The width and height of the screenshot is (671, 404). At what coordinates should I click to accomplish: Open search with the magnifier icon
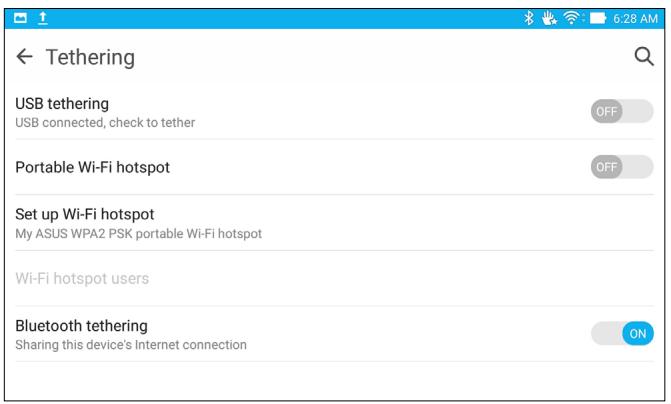(x=644, y=56)
